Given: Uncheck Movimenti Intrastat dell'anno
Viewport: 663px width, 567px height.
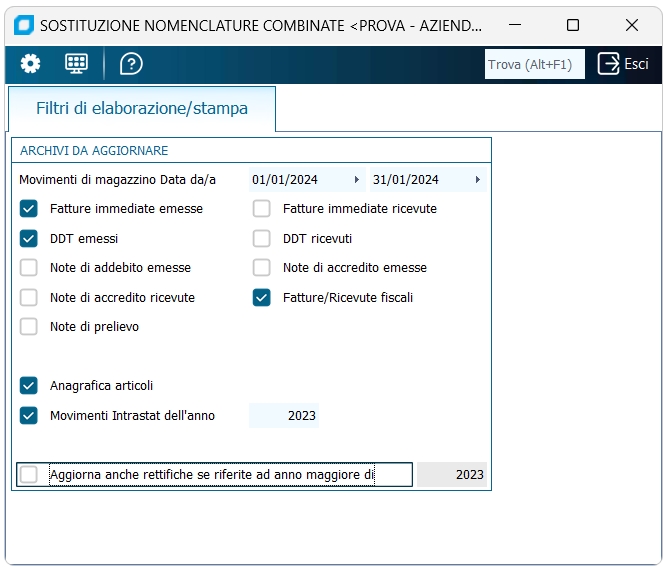Looking at the screenshot, I should pos(28,416).
